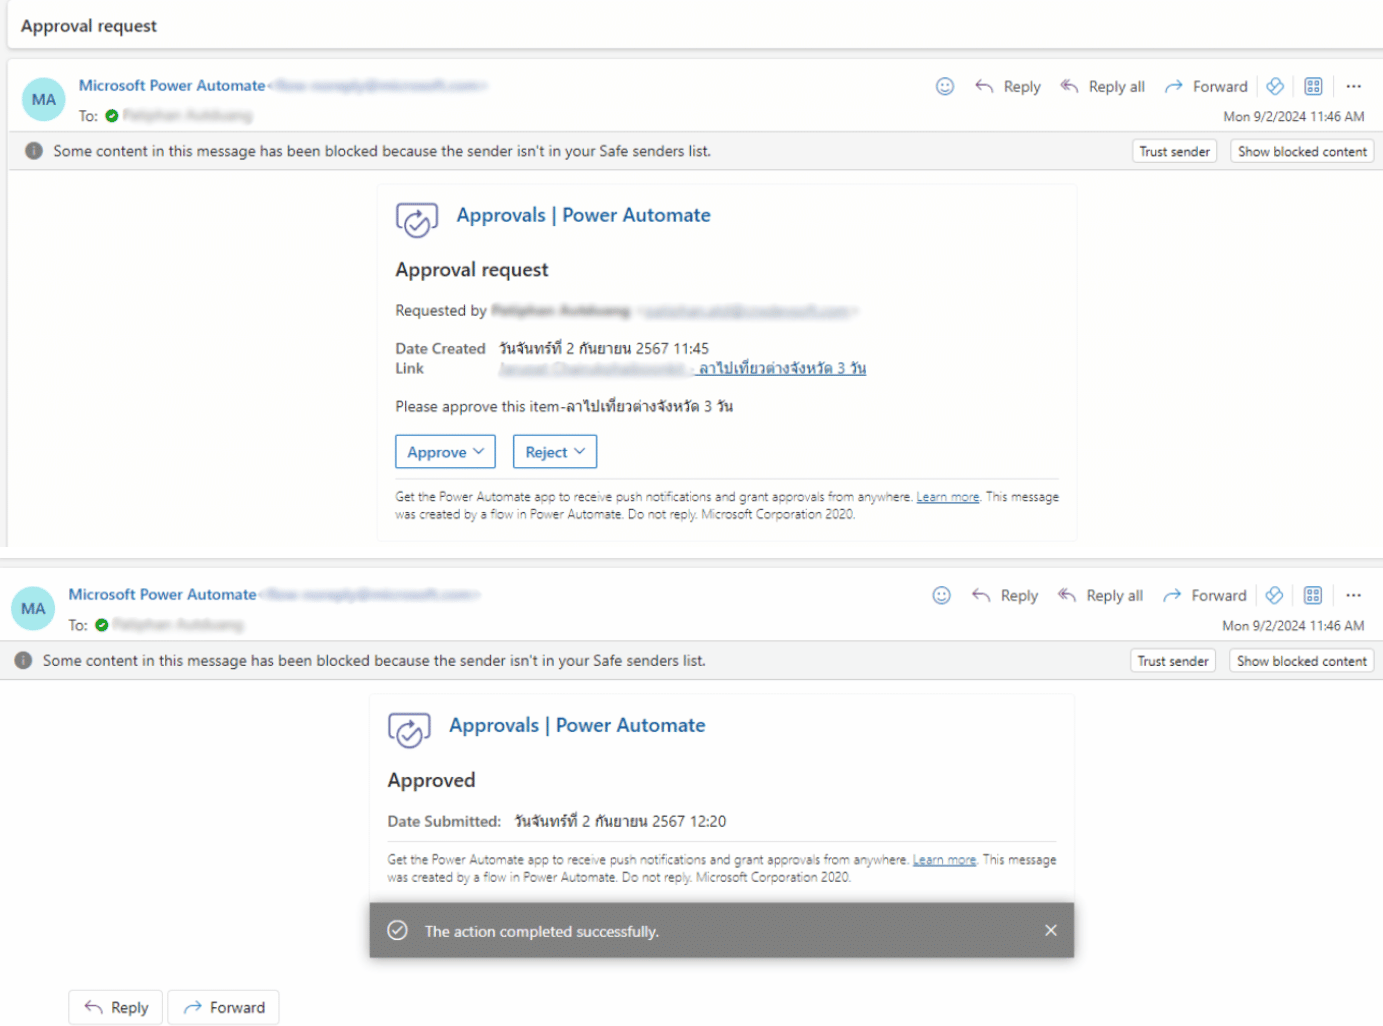Open more actions menu of the first email
Screen dimensions: 1383x1026
click(1353, 86)
